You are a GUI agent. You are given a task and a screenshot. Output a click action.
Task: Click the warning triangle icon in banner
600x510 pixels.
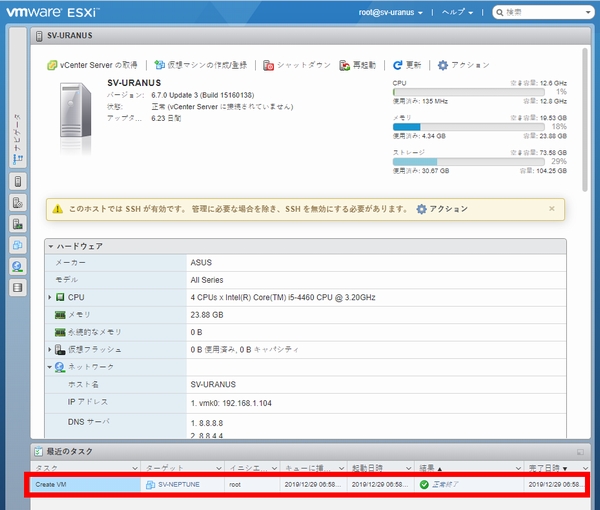pos(57,209)
